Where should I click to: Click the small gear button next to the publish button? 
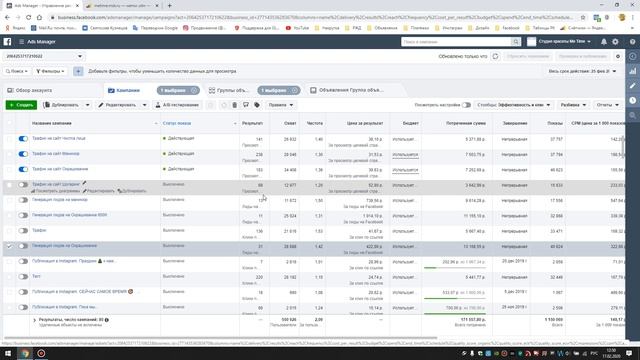pos(618,56)
